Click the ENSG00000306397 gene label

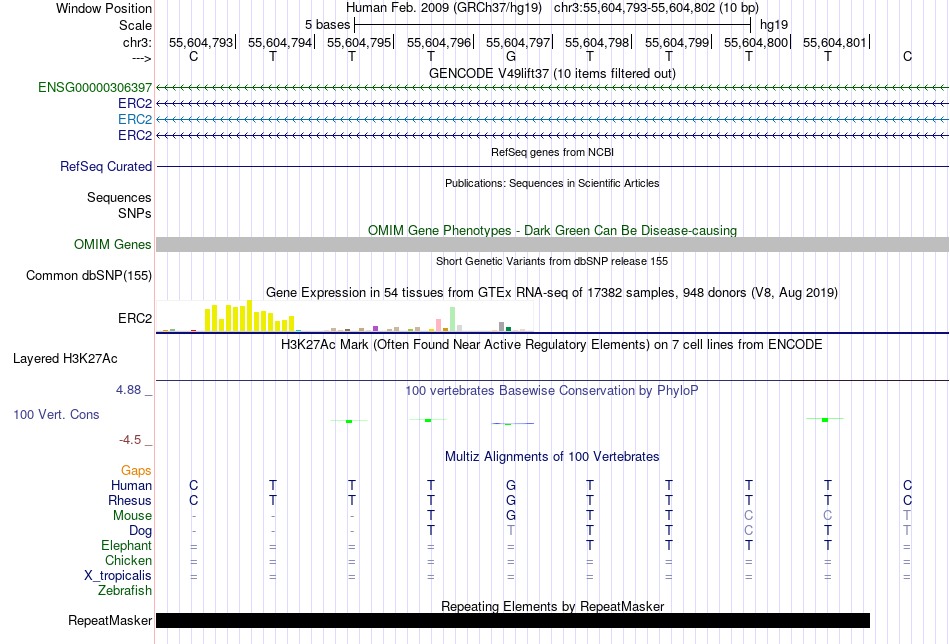pos(95,87)
